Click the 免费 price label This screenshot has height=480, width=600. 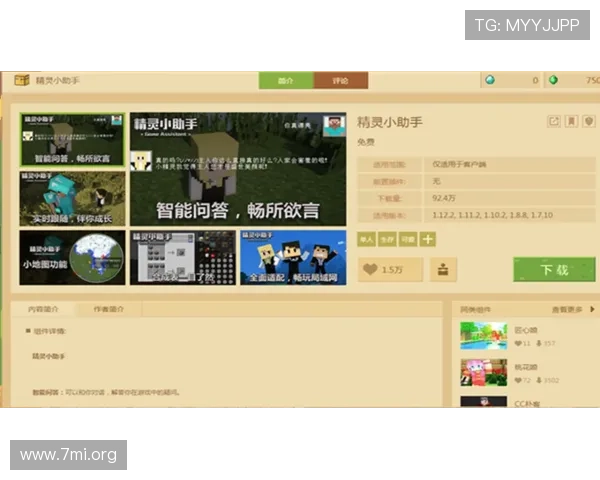click(x=366, y=142)
